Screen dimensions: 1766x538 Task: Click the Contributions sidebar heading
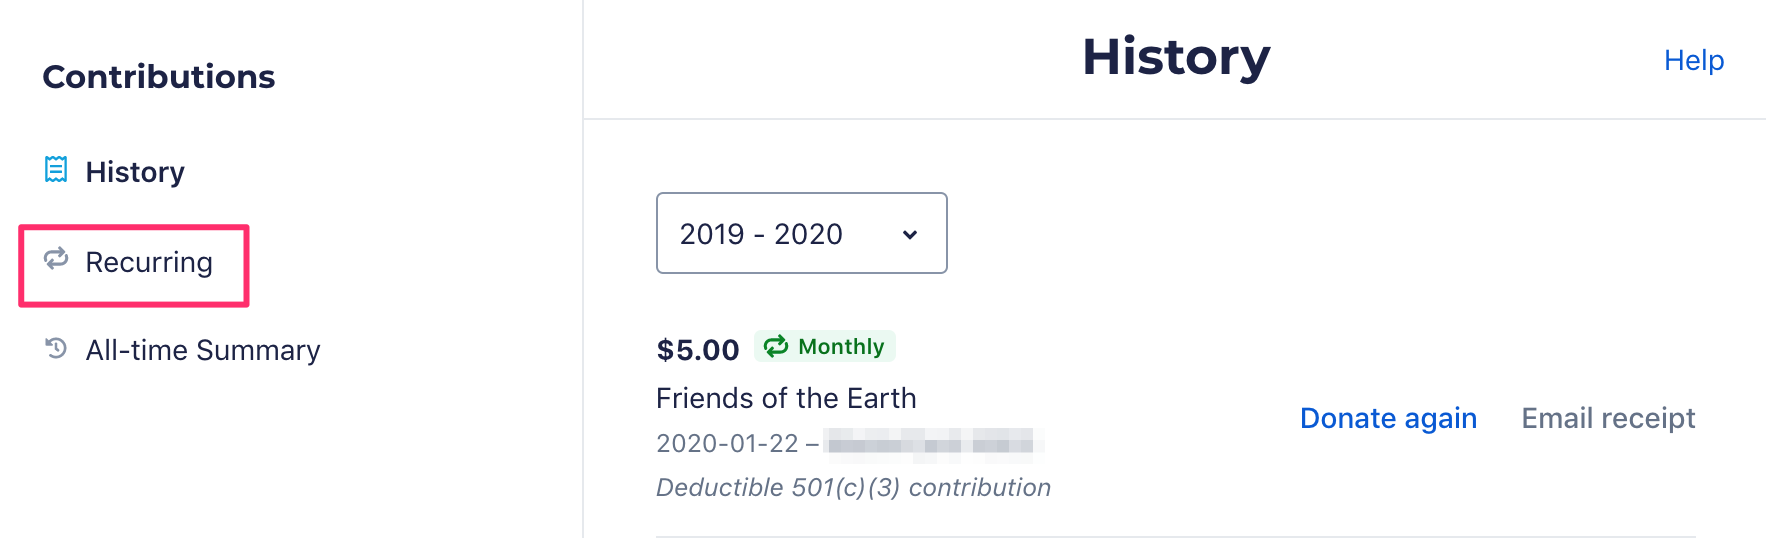tap(159, 77)
